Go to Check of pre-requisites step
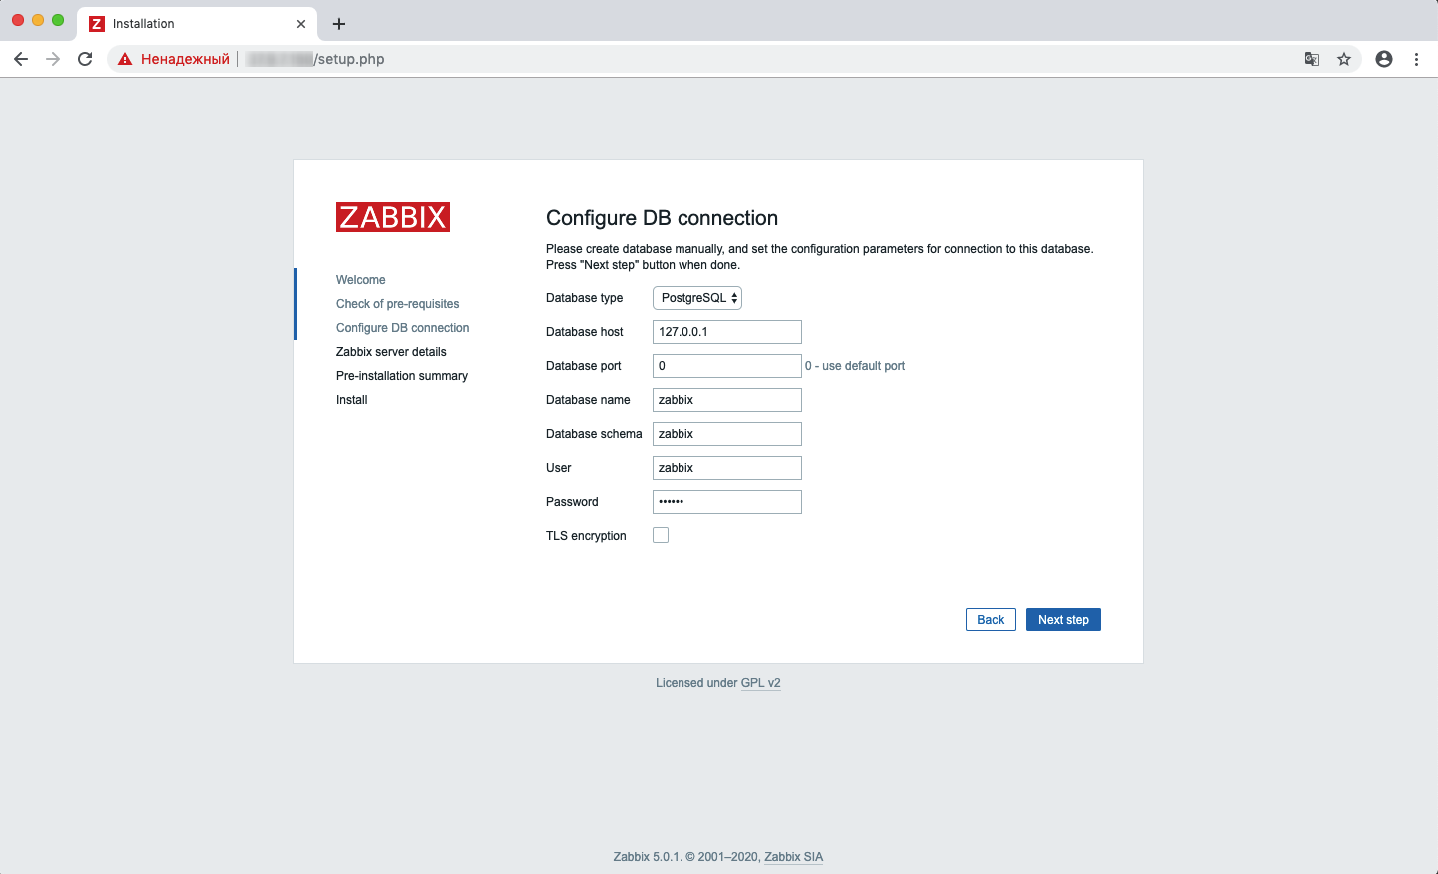 [398, 304]
